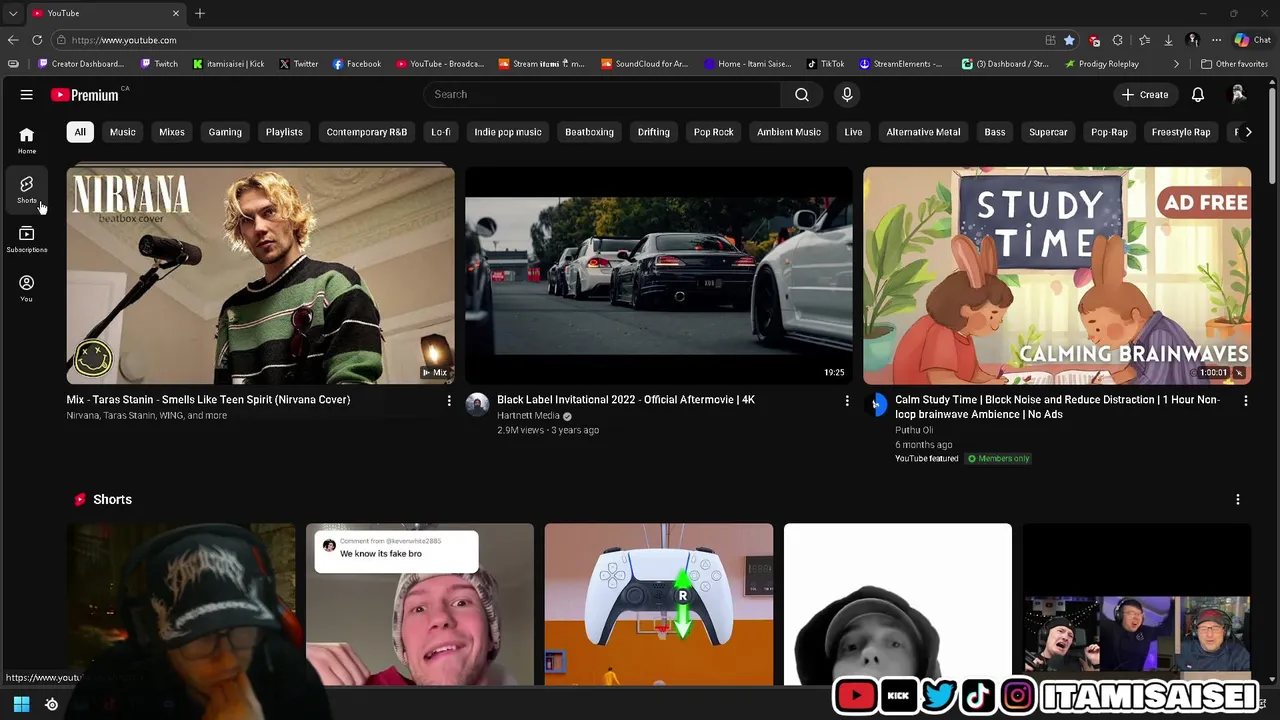Open the Other favorites folder
Viewport: 1280px width, 720px height.
click(1234, 64)
